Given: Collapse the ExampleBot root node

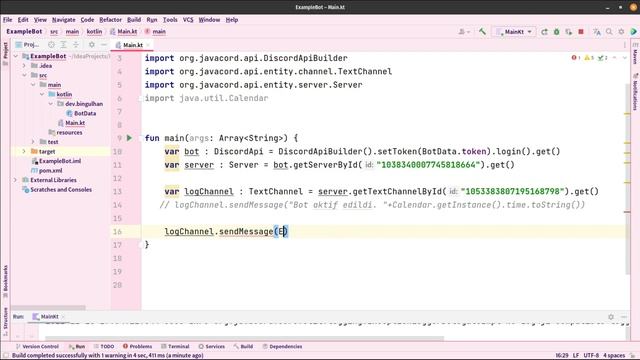Looking at the screenshot, I should coord(16,56).
